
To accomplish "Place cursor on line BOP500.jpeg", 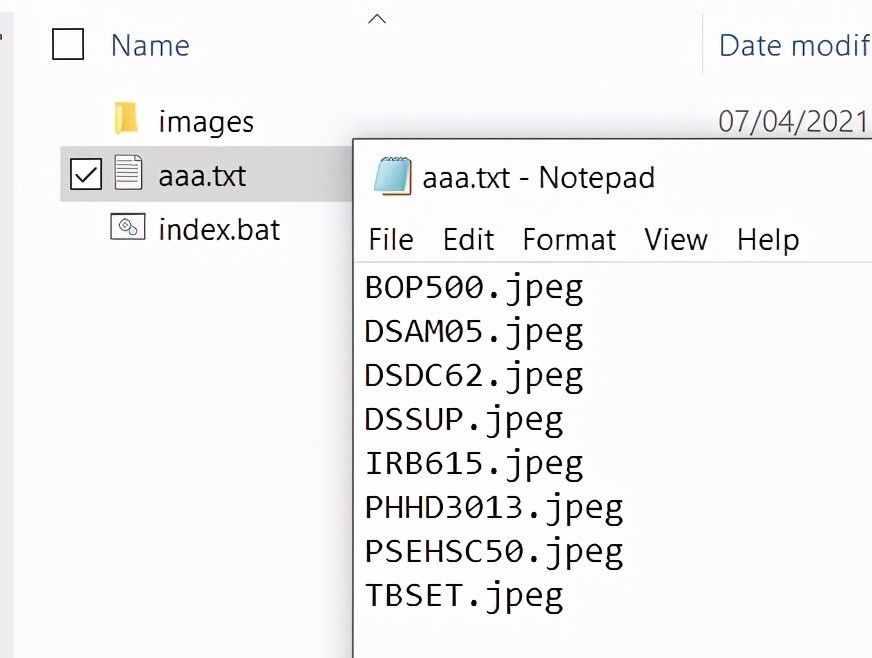I will [x=474, y=289].
